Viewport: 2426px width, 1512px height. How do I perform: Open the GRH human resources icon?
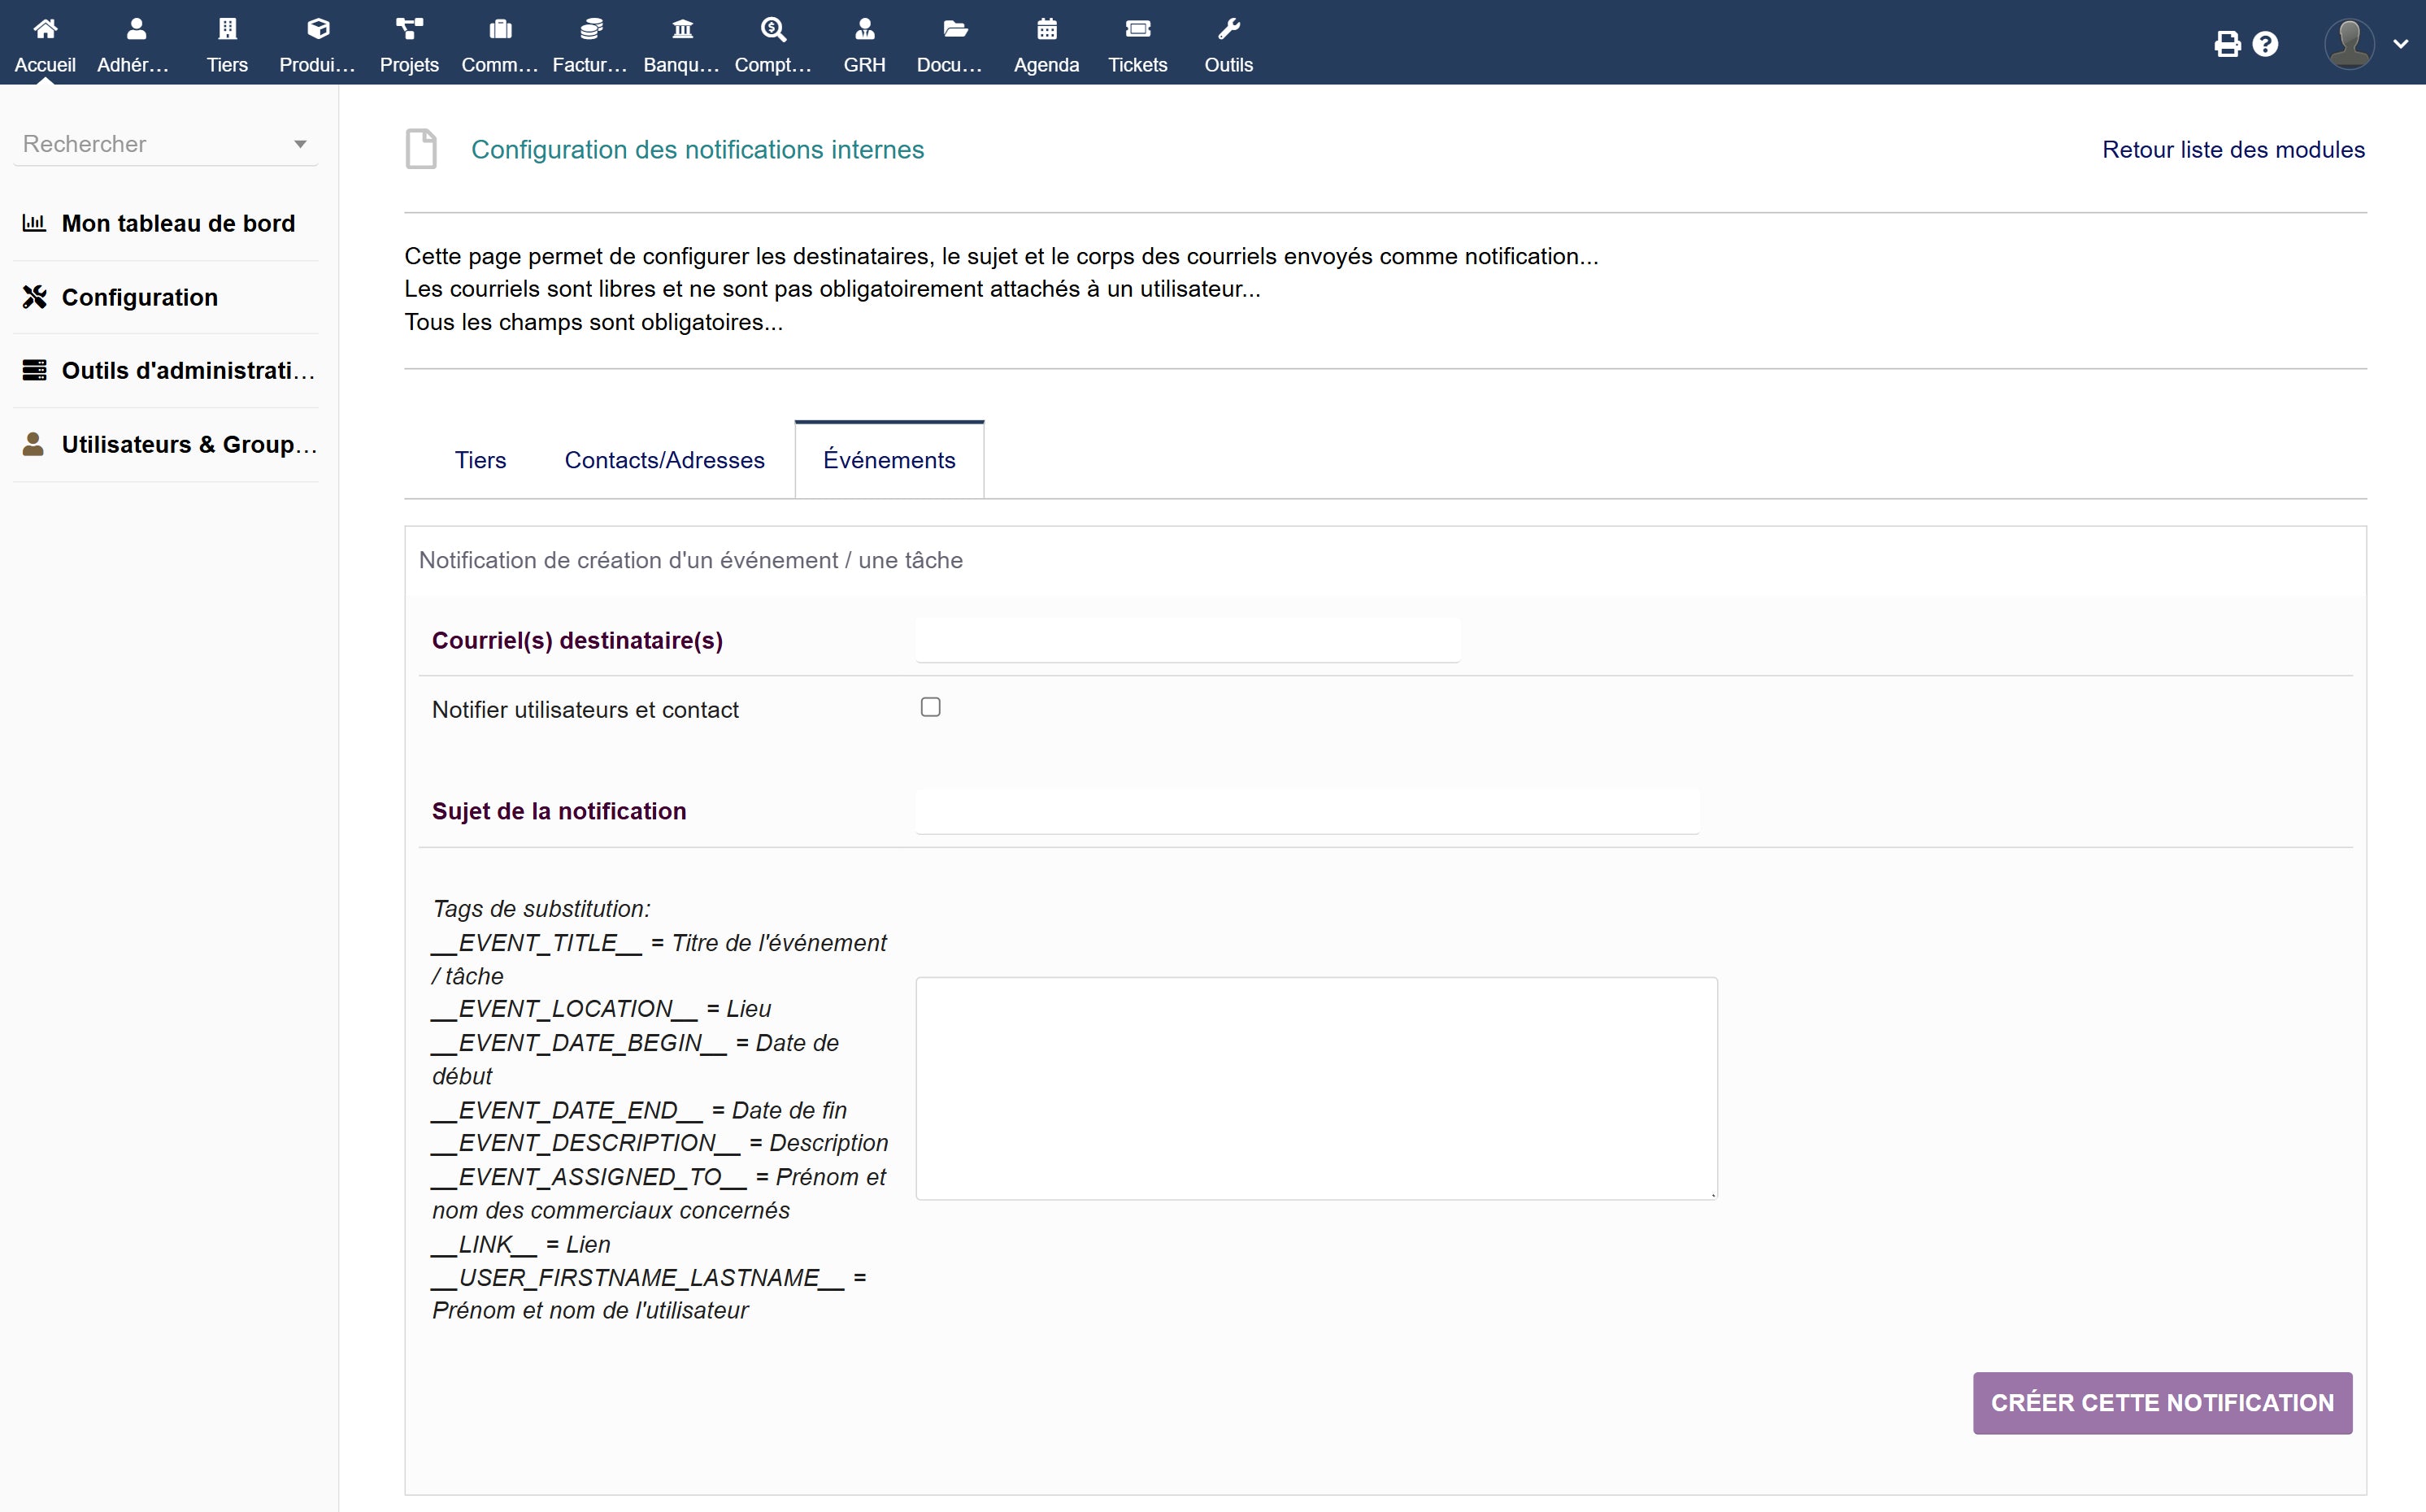pos(864,30)
